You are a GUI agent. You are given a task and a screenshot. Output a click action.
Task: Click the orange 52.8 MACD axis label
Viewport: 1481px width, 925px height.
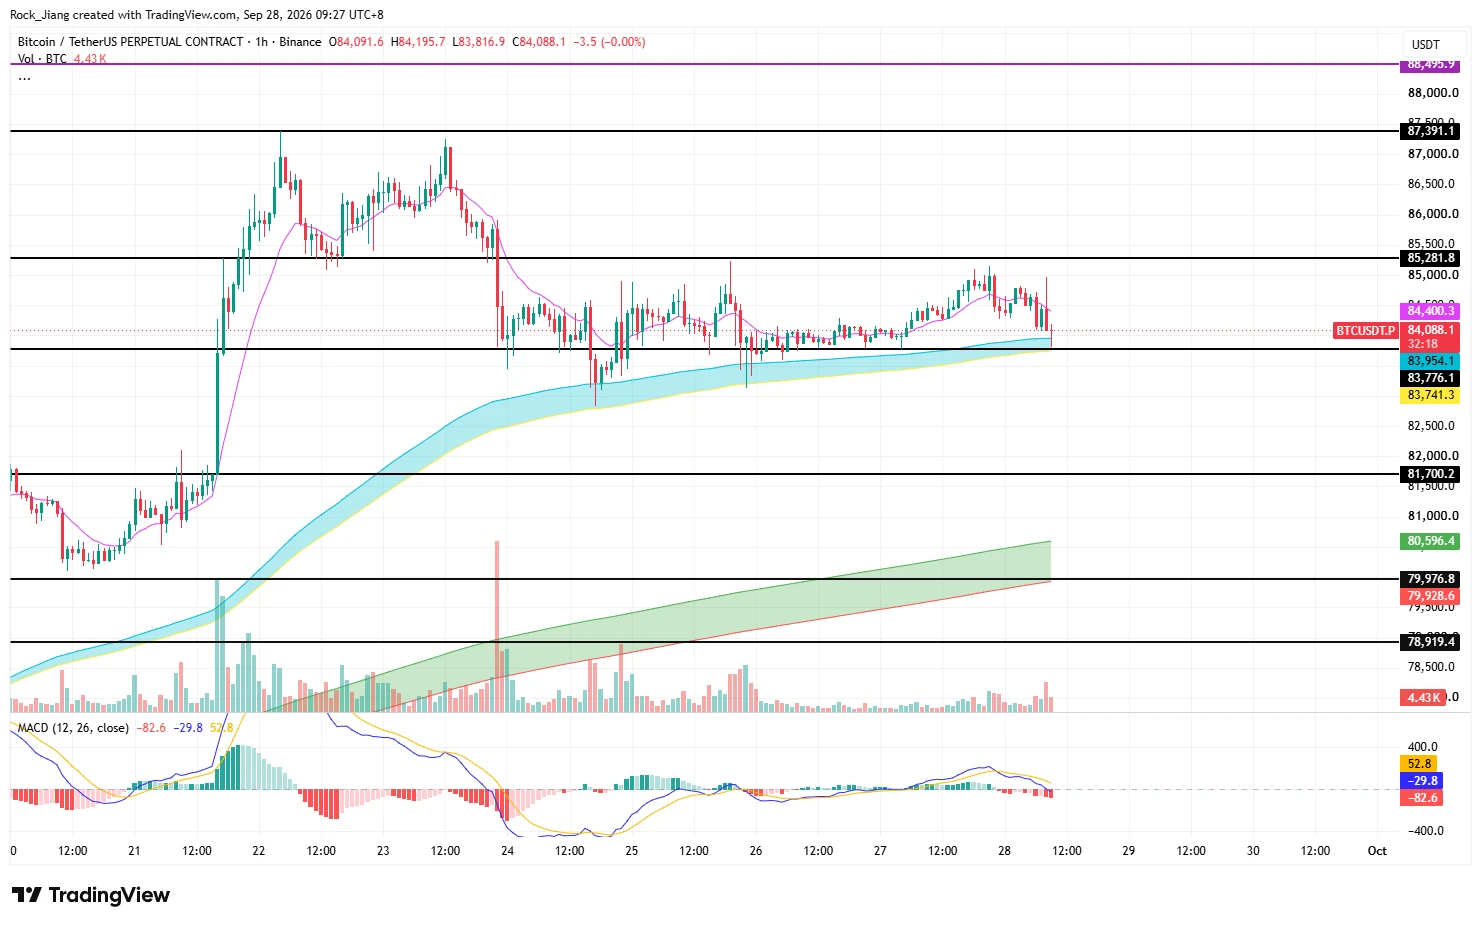point(1420,764)
